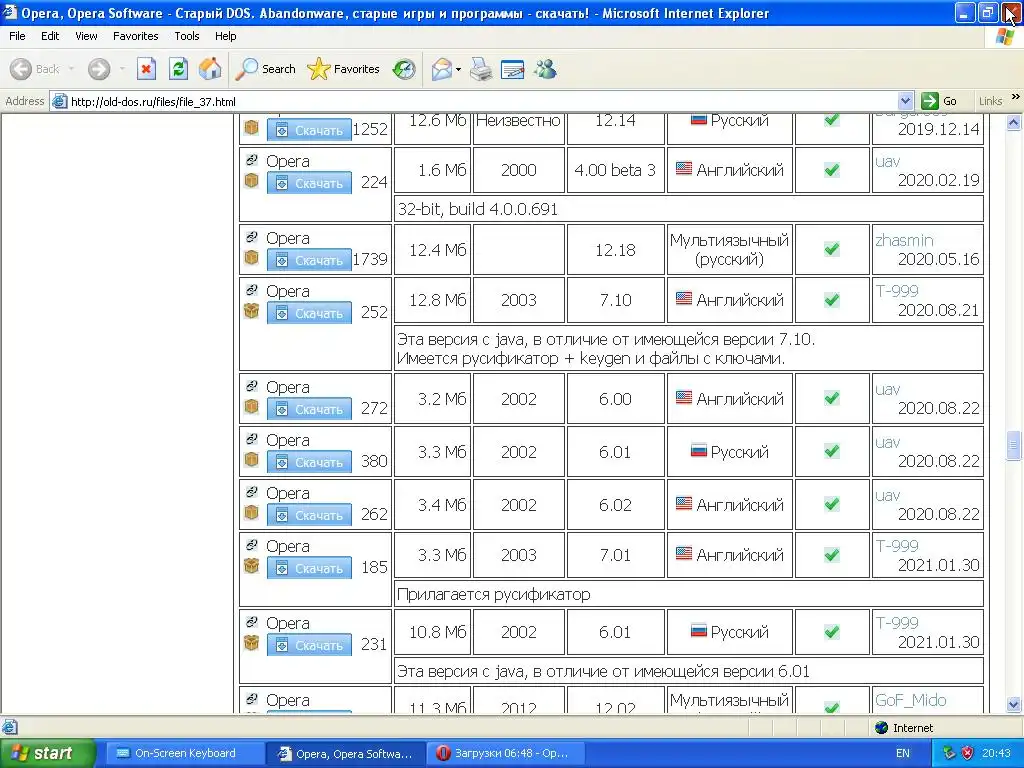Click the chain link icon in Opera 4.00 beta row
The height and width of the screenshot is (768, 1024).
click(251, 159)
